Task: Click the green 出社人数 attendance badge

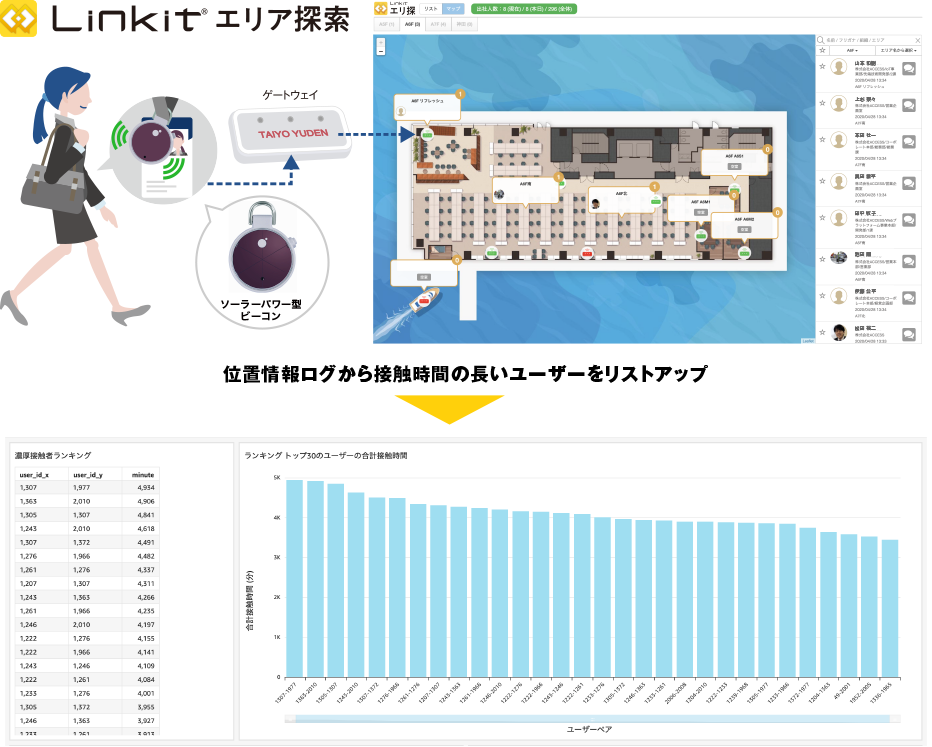Action: point(524,9)
